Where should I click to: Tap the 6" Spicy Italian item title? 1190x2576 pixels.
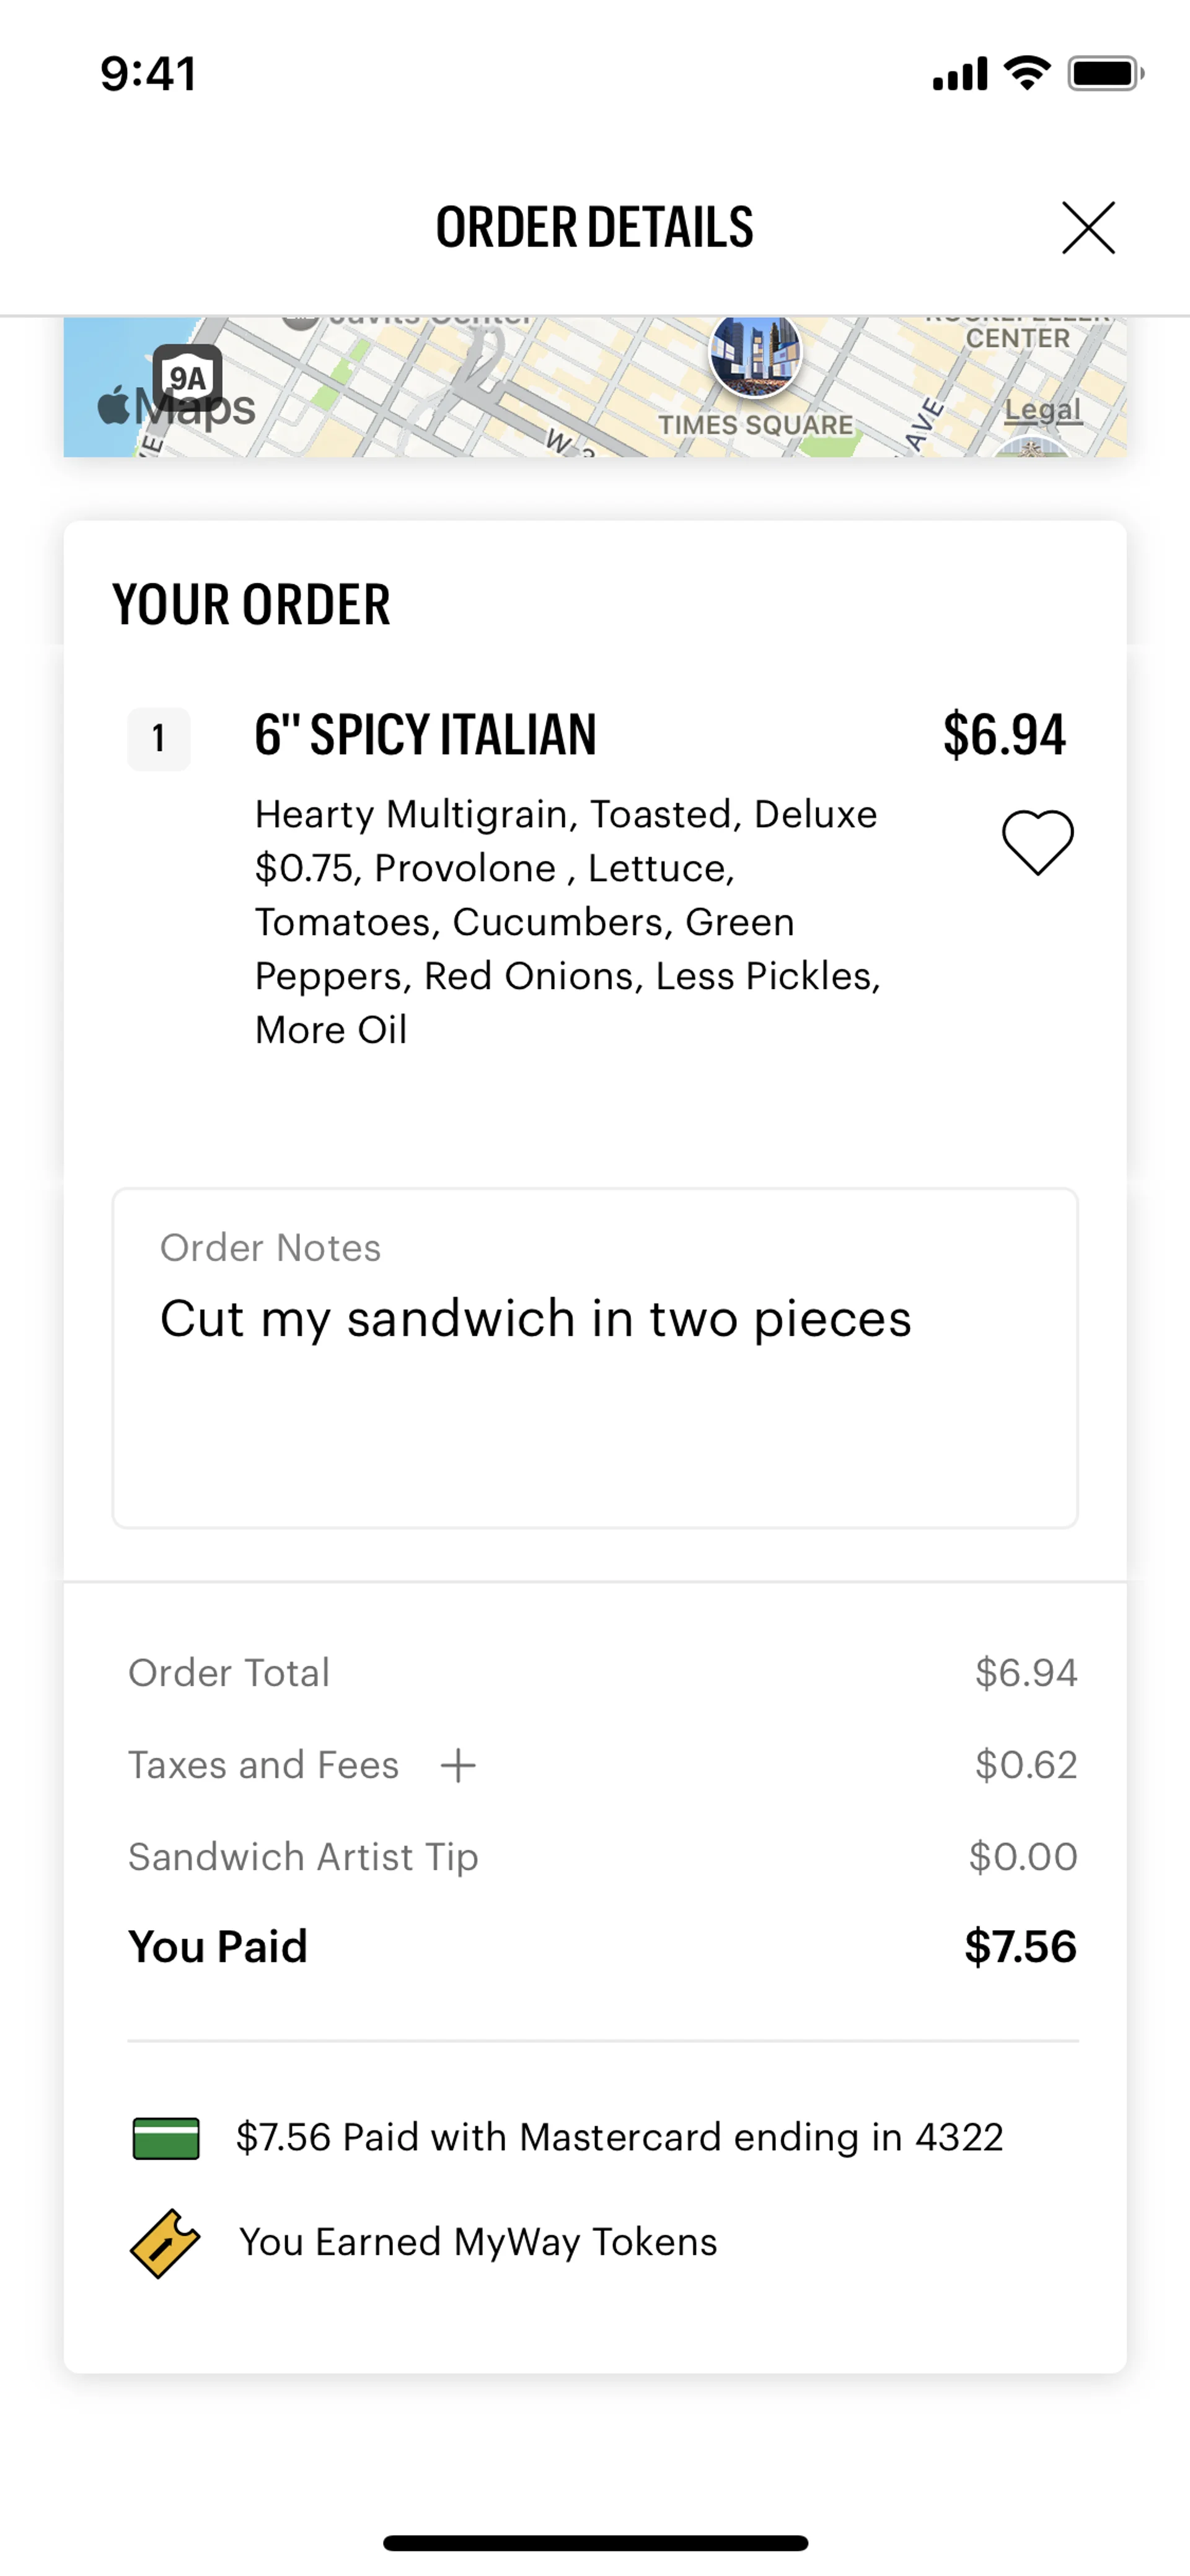click(x=425, y=735)
